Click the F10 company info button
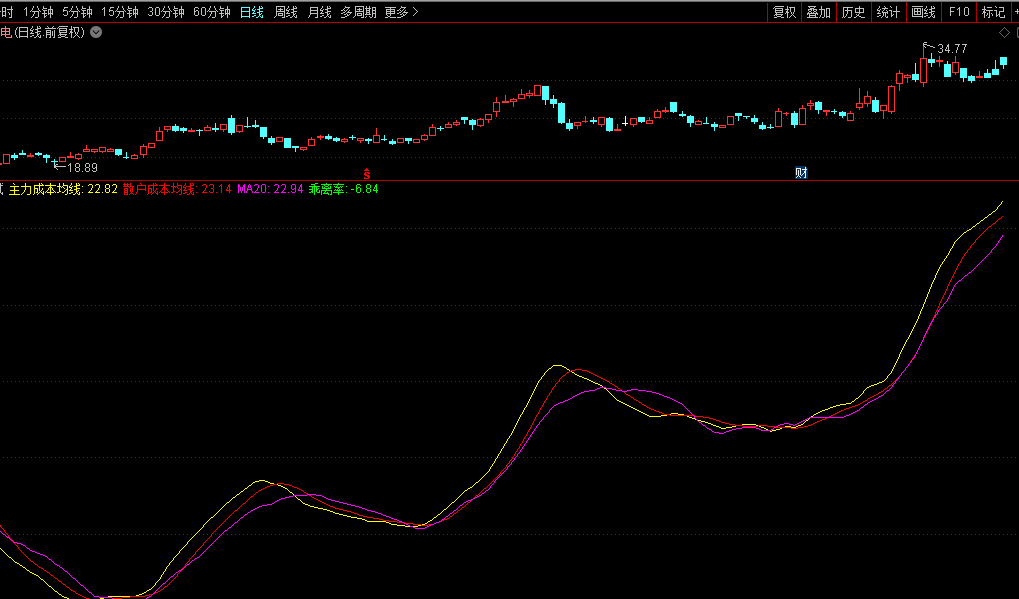The image size is (1019, 599). pyautogui.click(x=959, y=12)
